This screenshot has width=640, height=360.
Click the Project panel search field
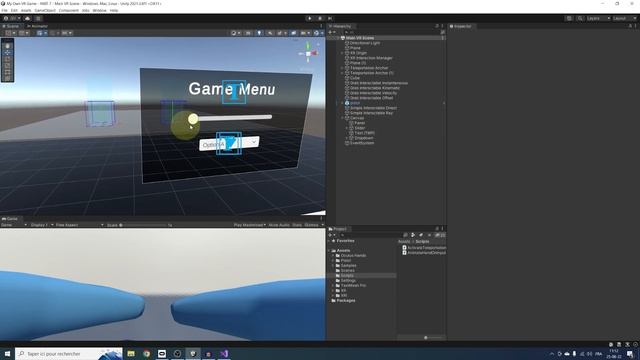click(x=371, y=235)
